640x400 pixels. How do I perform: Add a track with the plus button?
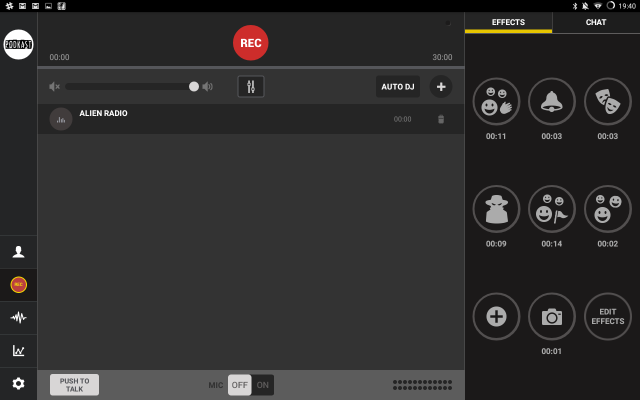coord(441,87)
